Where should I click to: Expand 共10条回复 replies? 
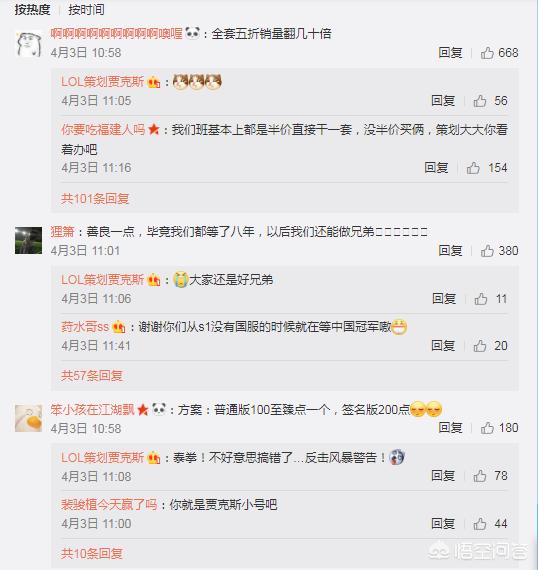pos(92,553)
